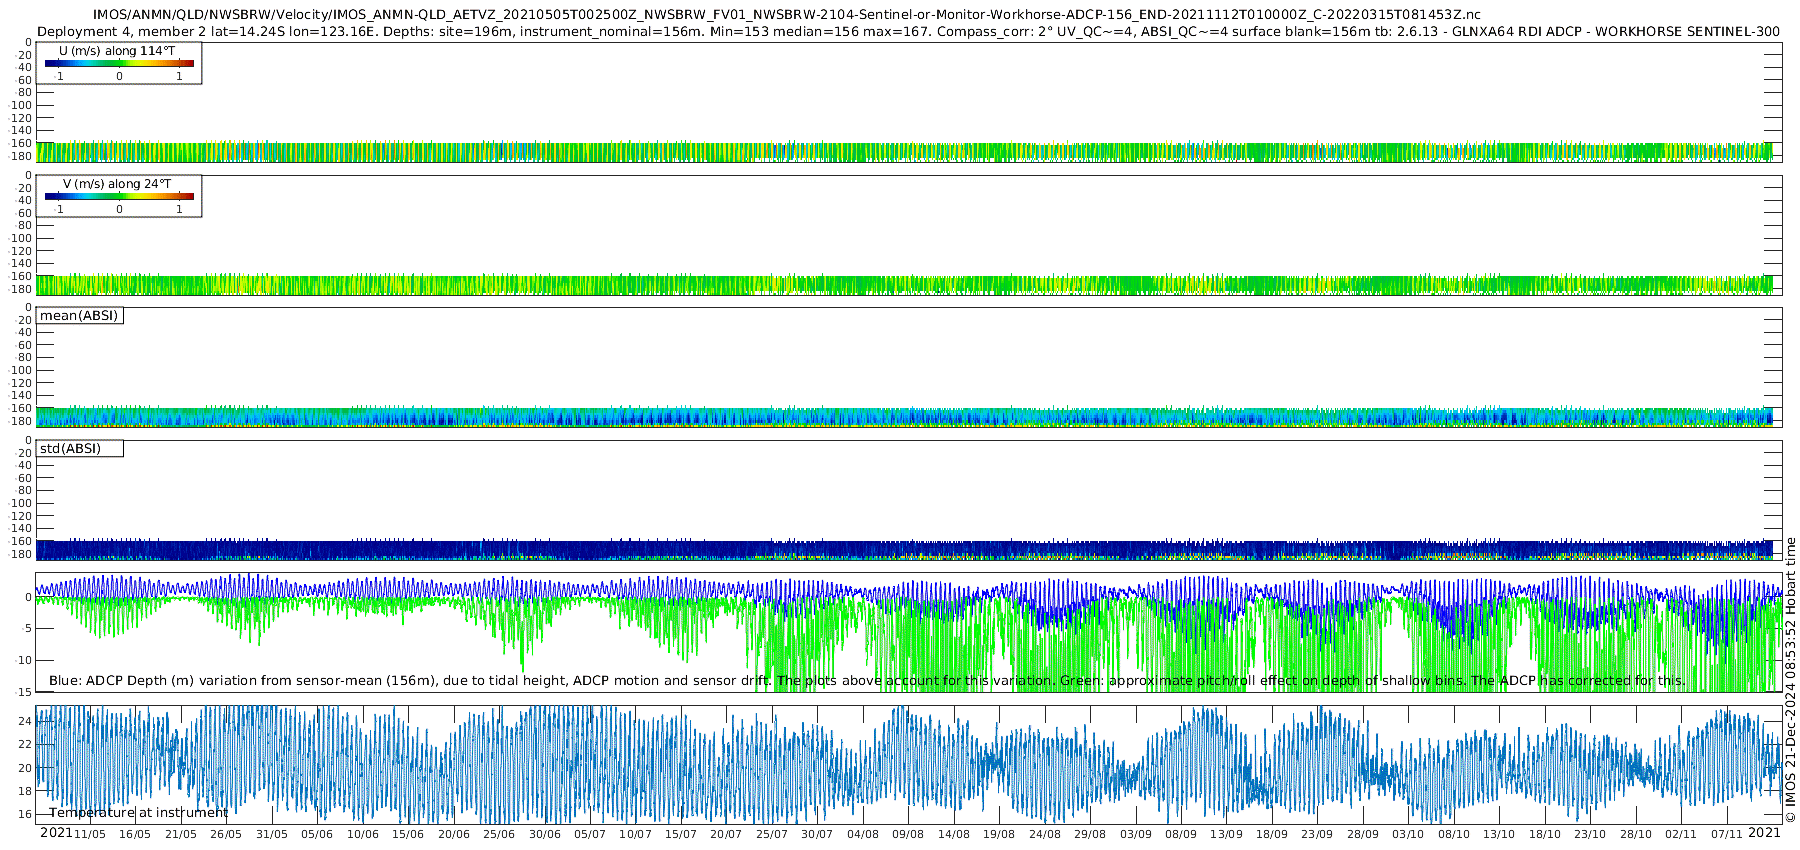
Task: Click the U (m/s) along 114°T colorbar
Action: click(119, 63)
